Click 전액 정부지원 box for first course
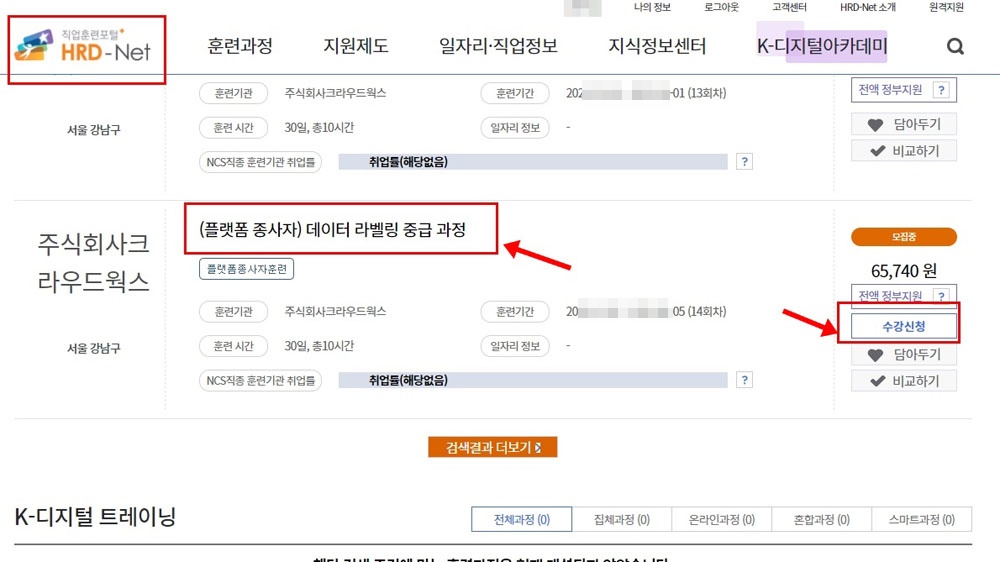This screenshot has height=562, width=1000. (x=904, y=90)
